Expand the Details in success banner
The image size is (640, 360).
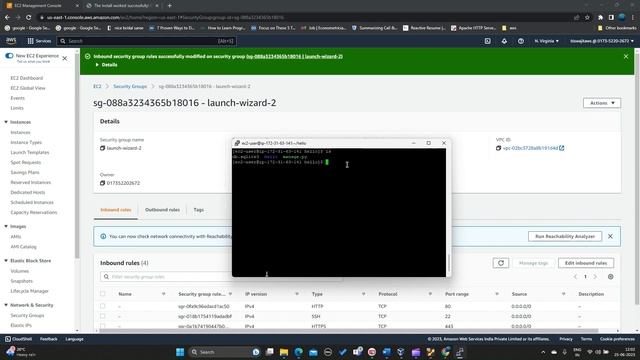pos(106,65)
